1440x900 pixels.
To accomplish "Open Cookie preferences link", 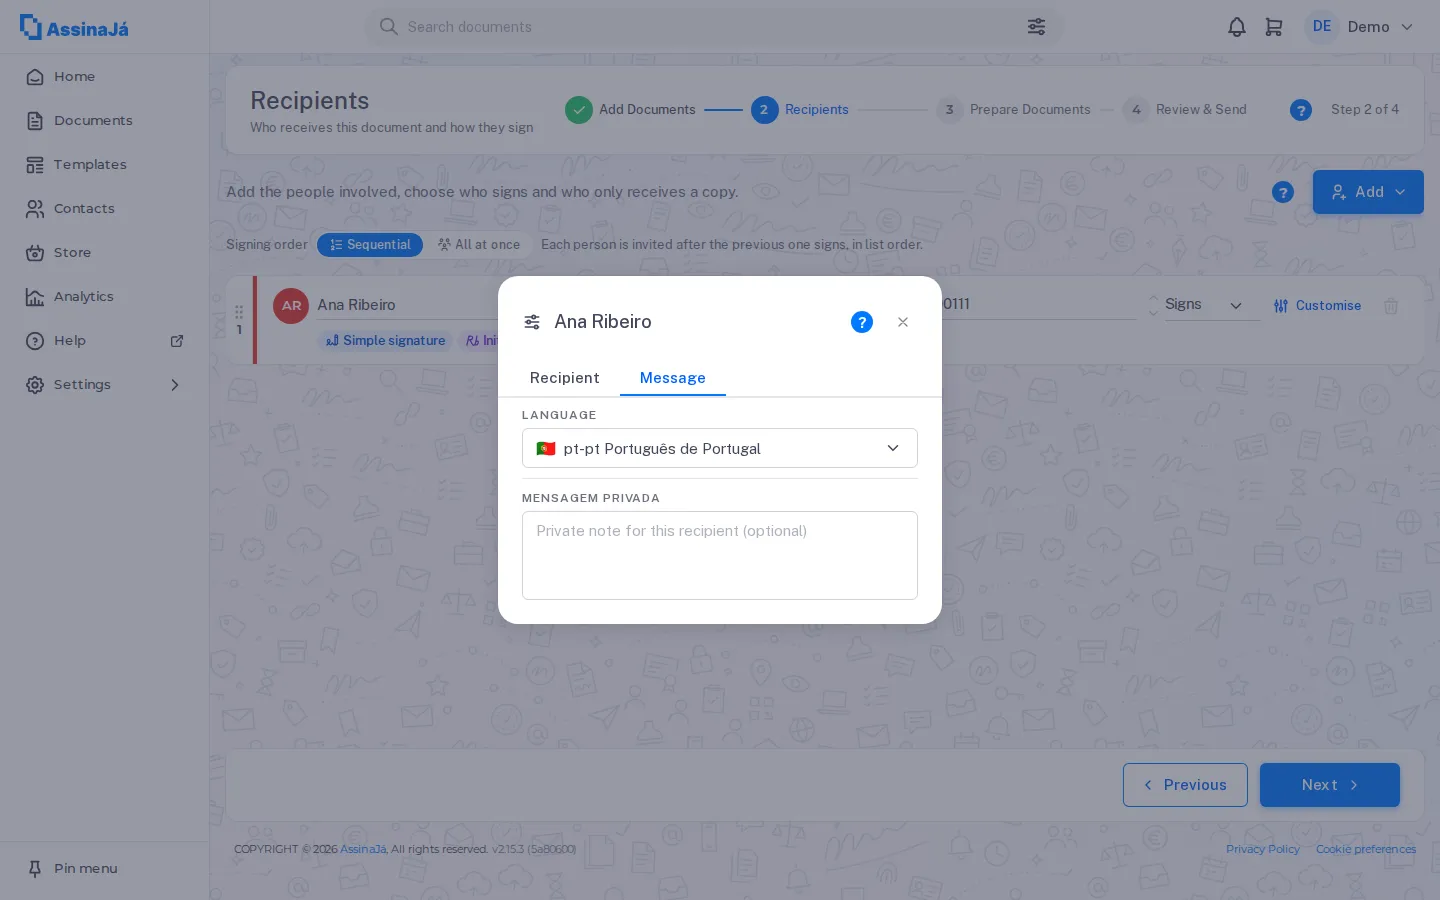I will point(1366,849).
